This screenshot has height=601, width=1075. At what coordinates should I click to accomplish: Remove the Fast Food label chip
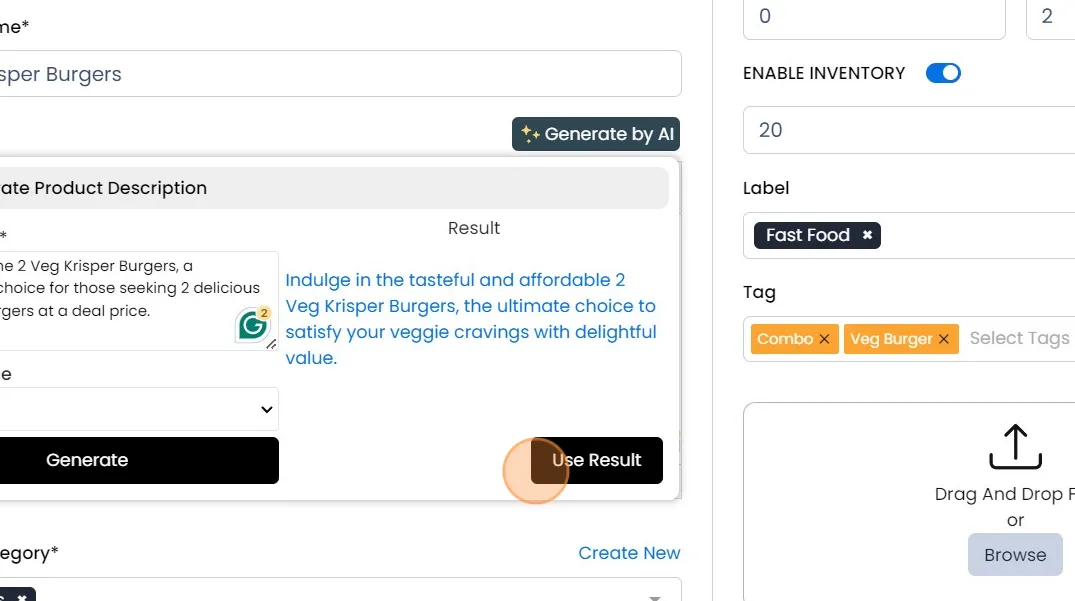[x=867, y=235]
